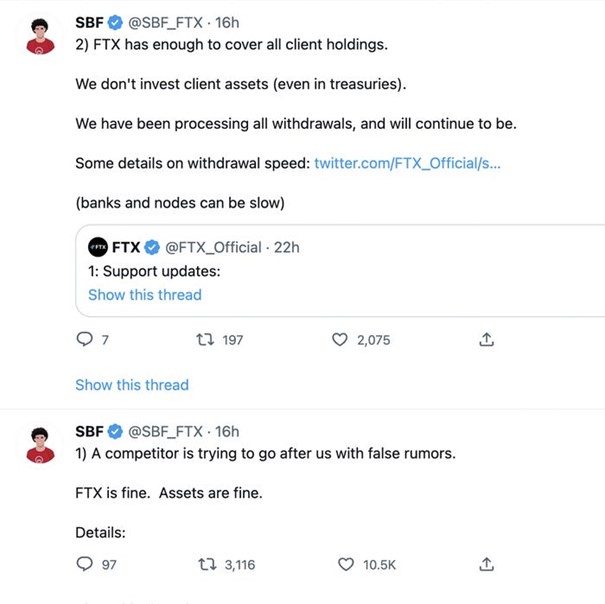Reply to the false rumors tweet

(85, 564)
